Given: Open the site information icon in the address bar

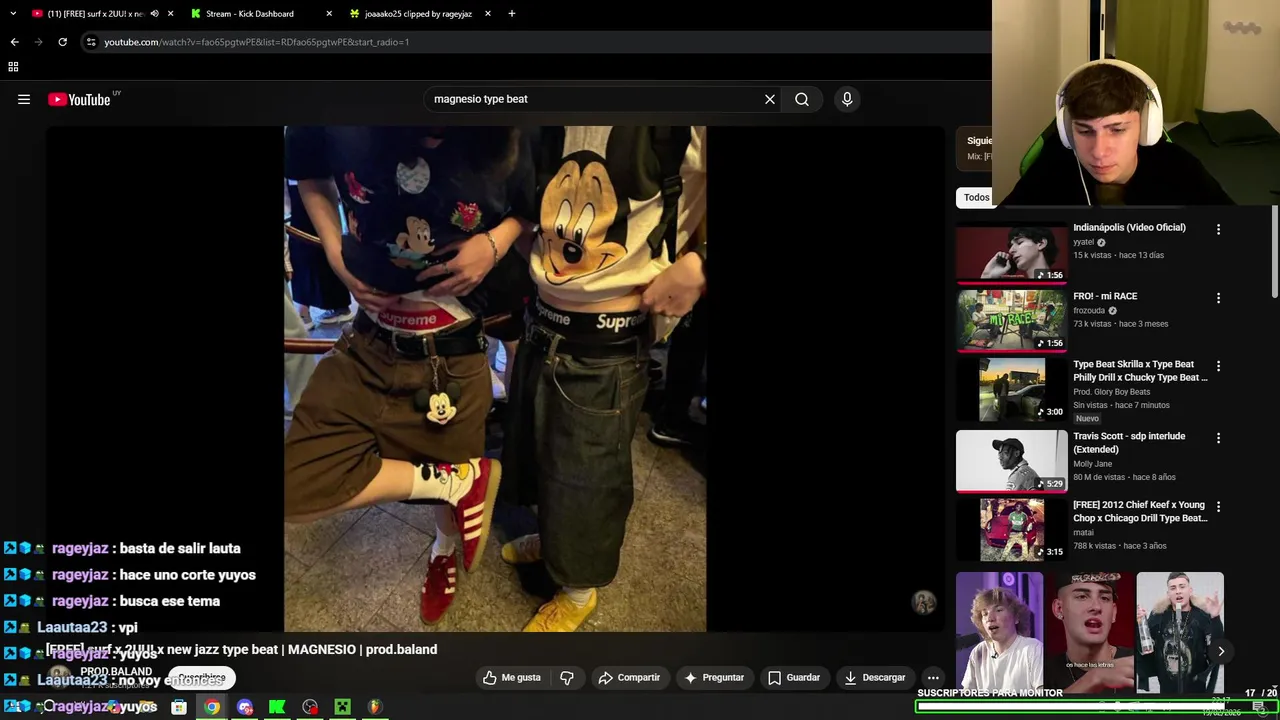Looking at the screenshot, I should coord(91,42).
